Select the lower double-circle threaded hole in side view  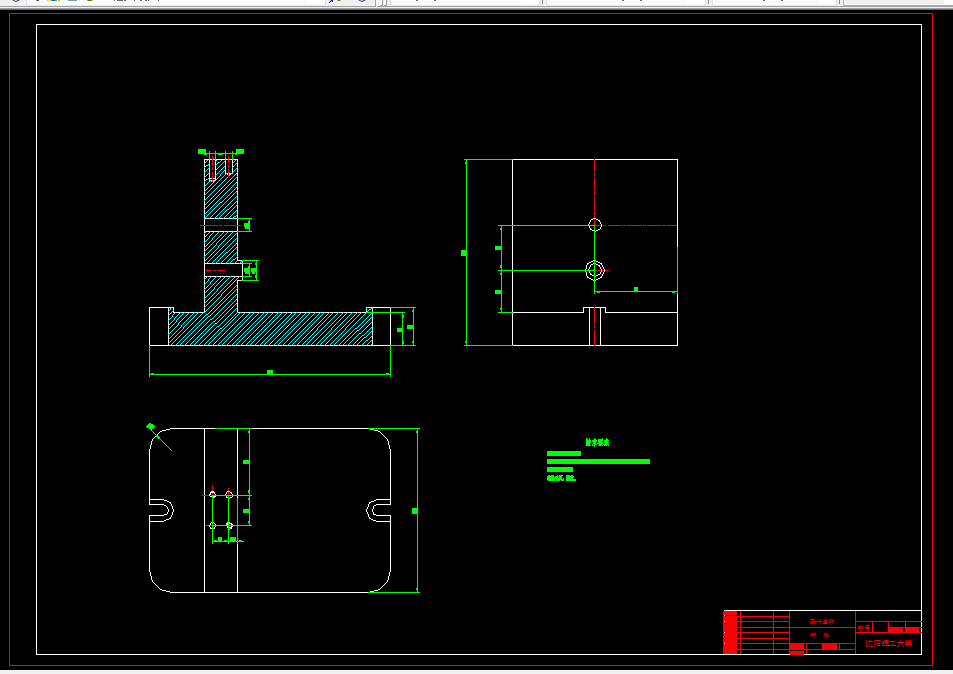click(x=595, y=270)
